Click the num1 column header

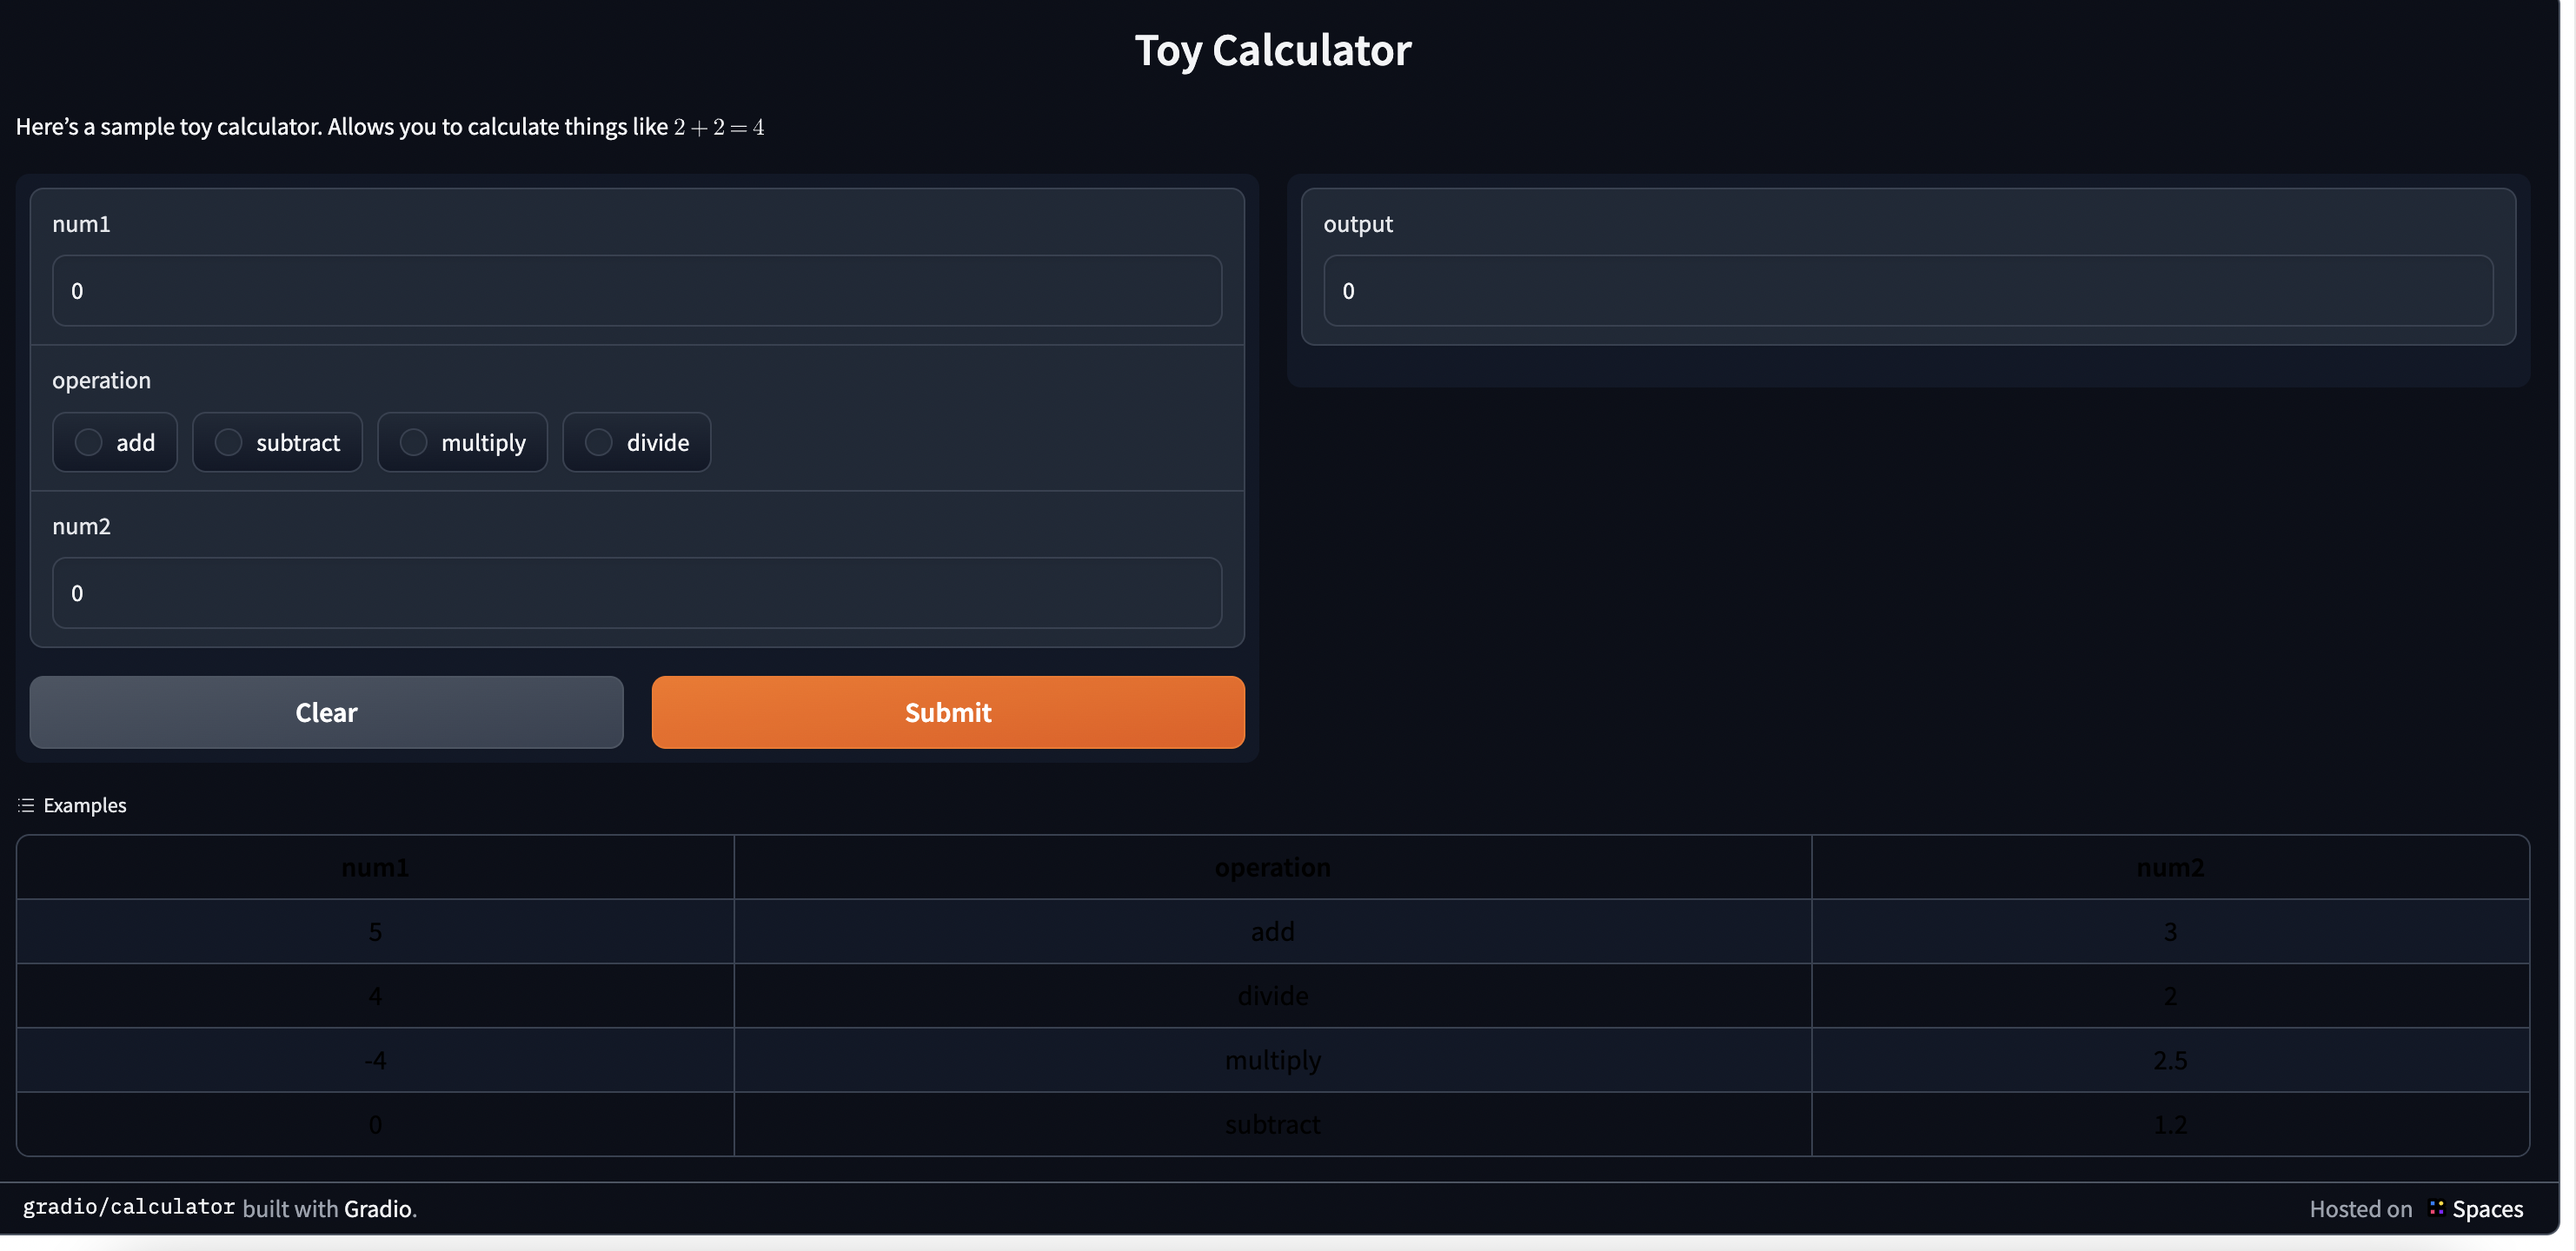point(375,867)
